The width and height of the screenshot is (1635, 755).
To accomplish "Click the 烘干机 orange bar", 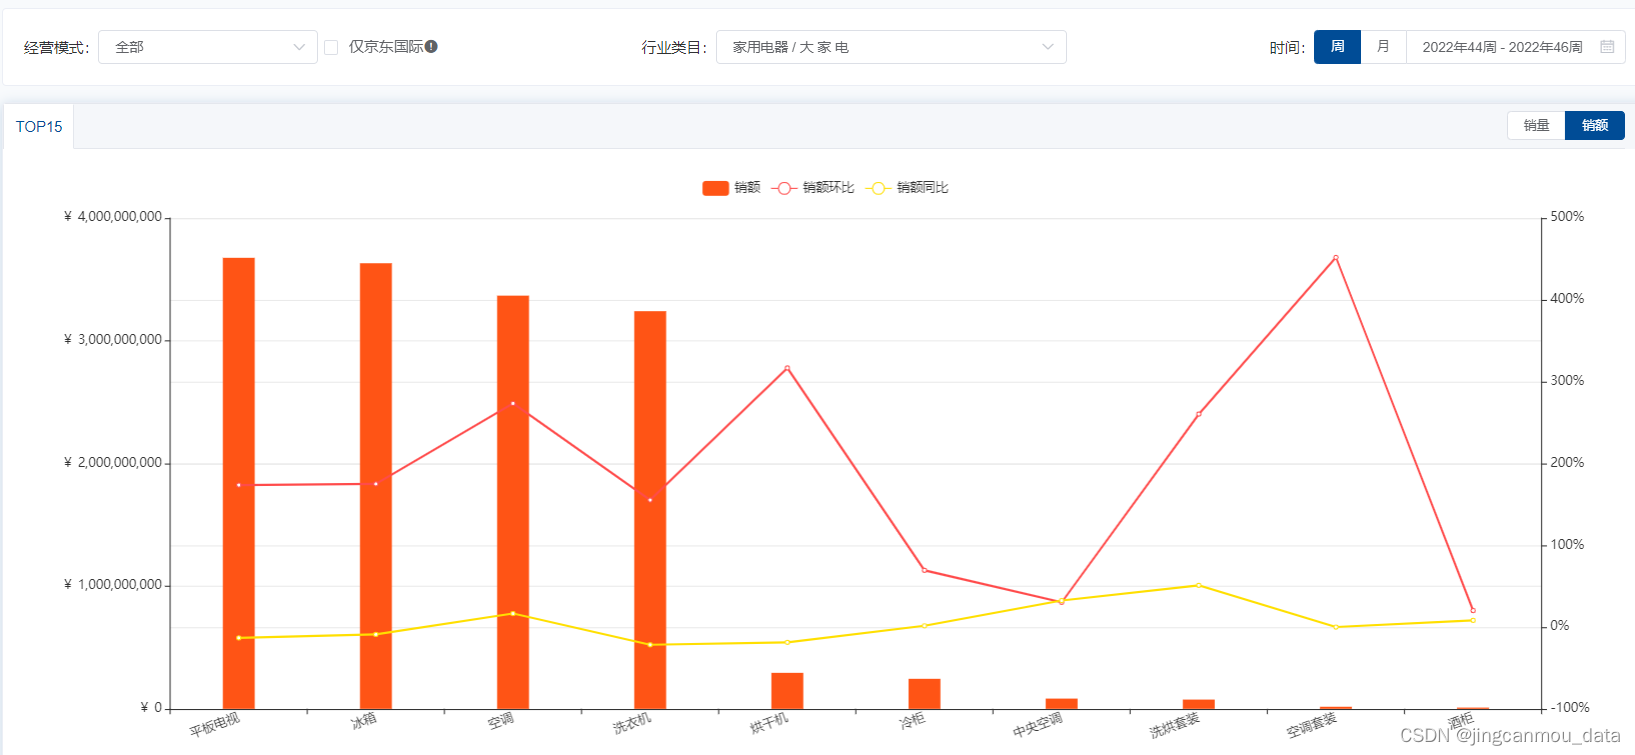I will (x=787, y=691).
